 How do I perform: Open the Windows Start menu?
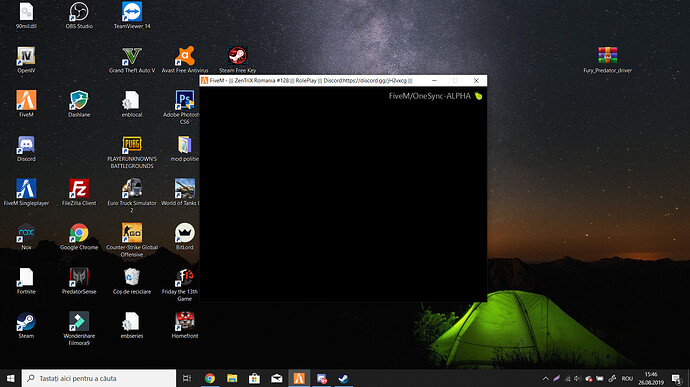[11, 378]
